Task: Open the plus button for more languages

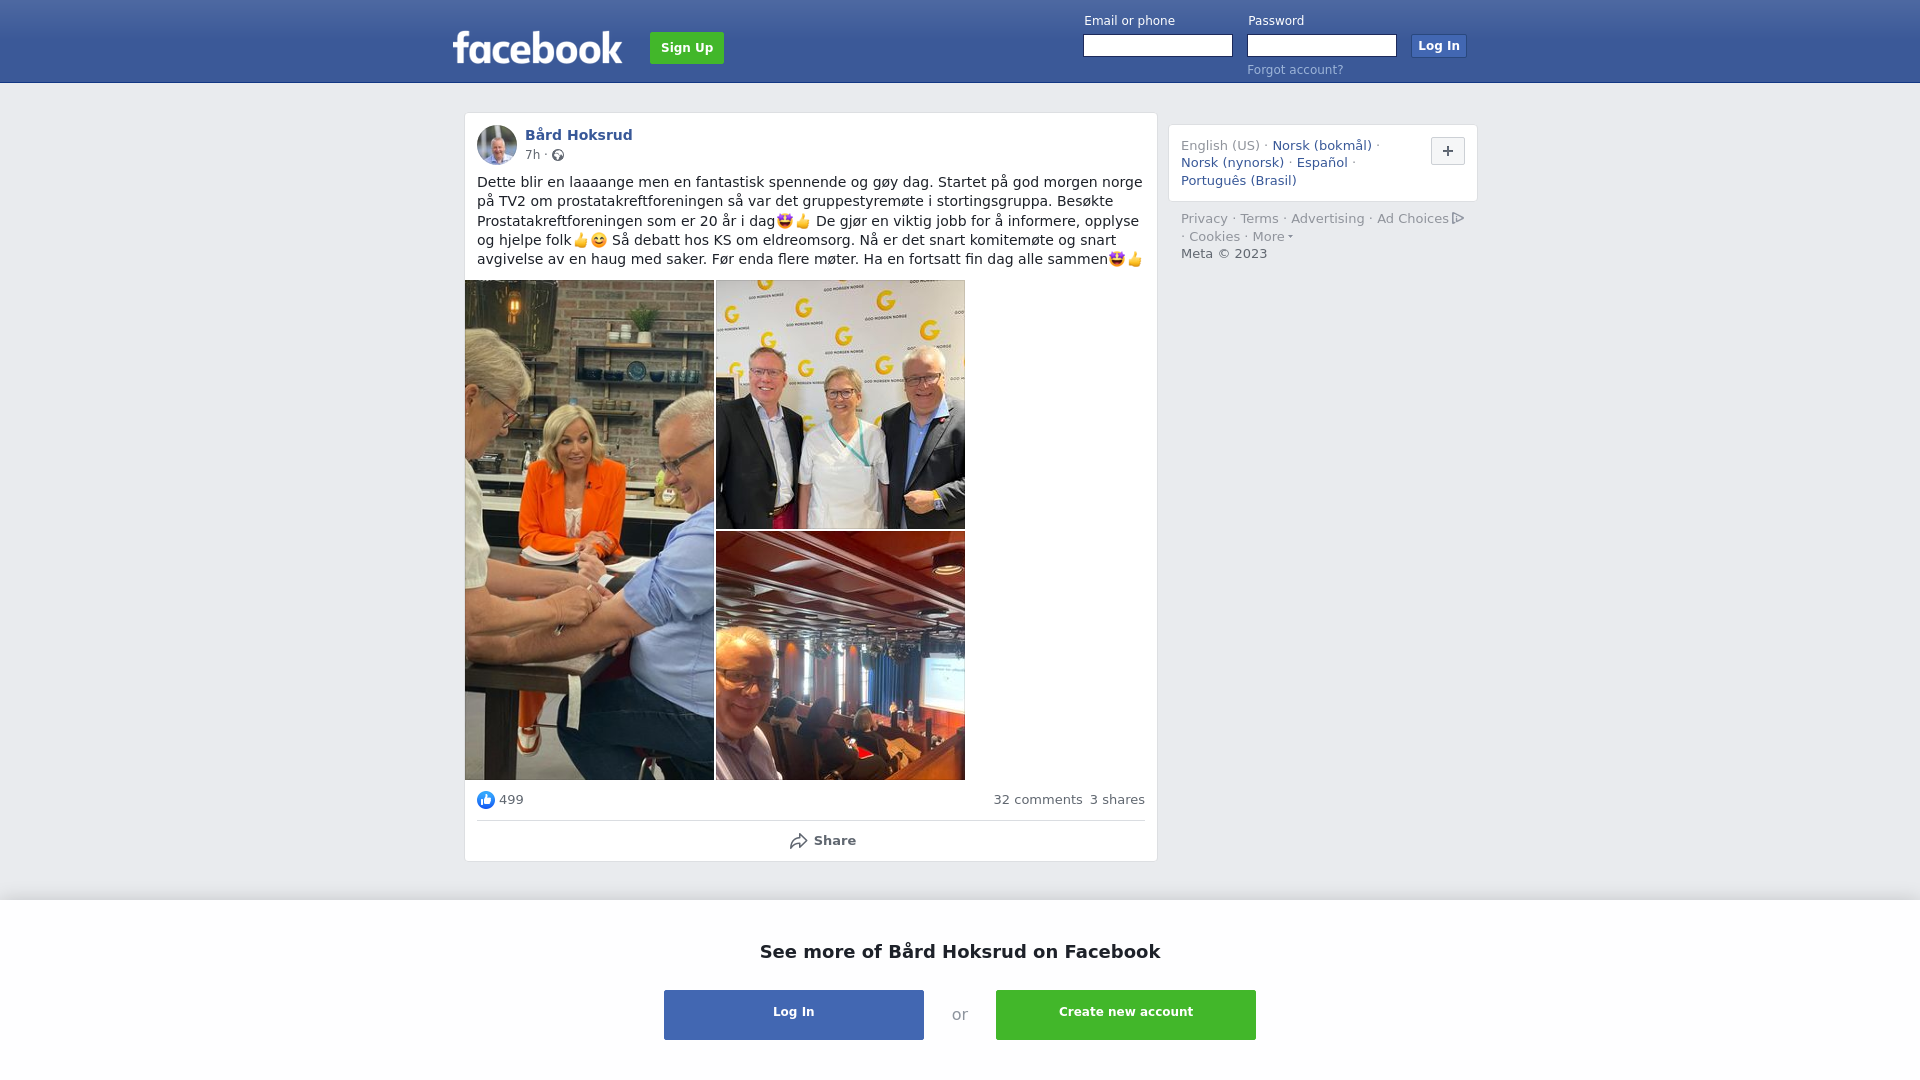Action: coord(1448,151)
